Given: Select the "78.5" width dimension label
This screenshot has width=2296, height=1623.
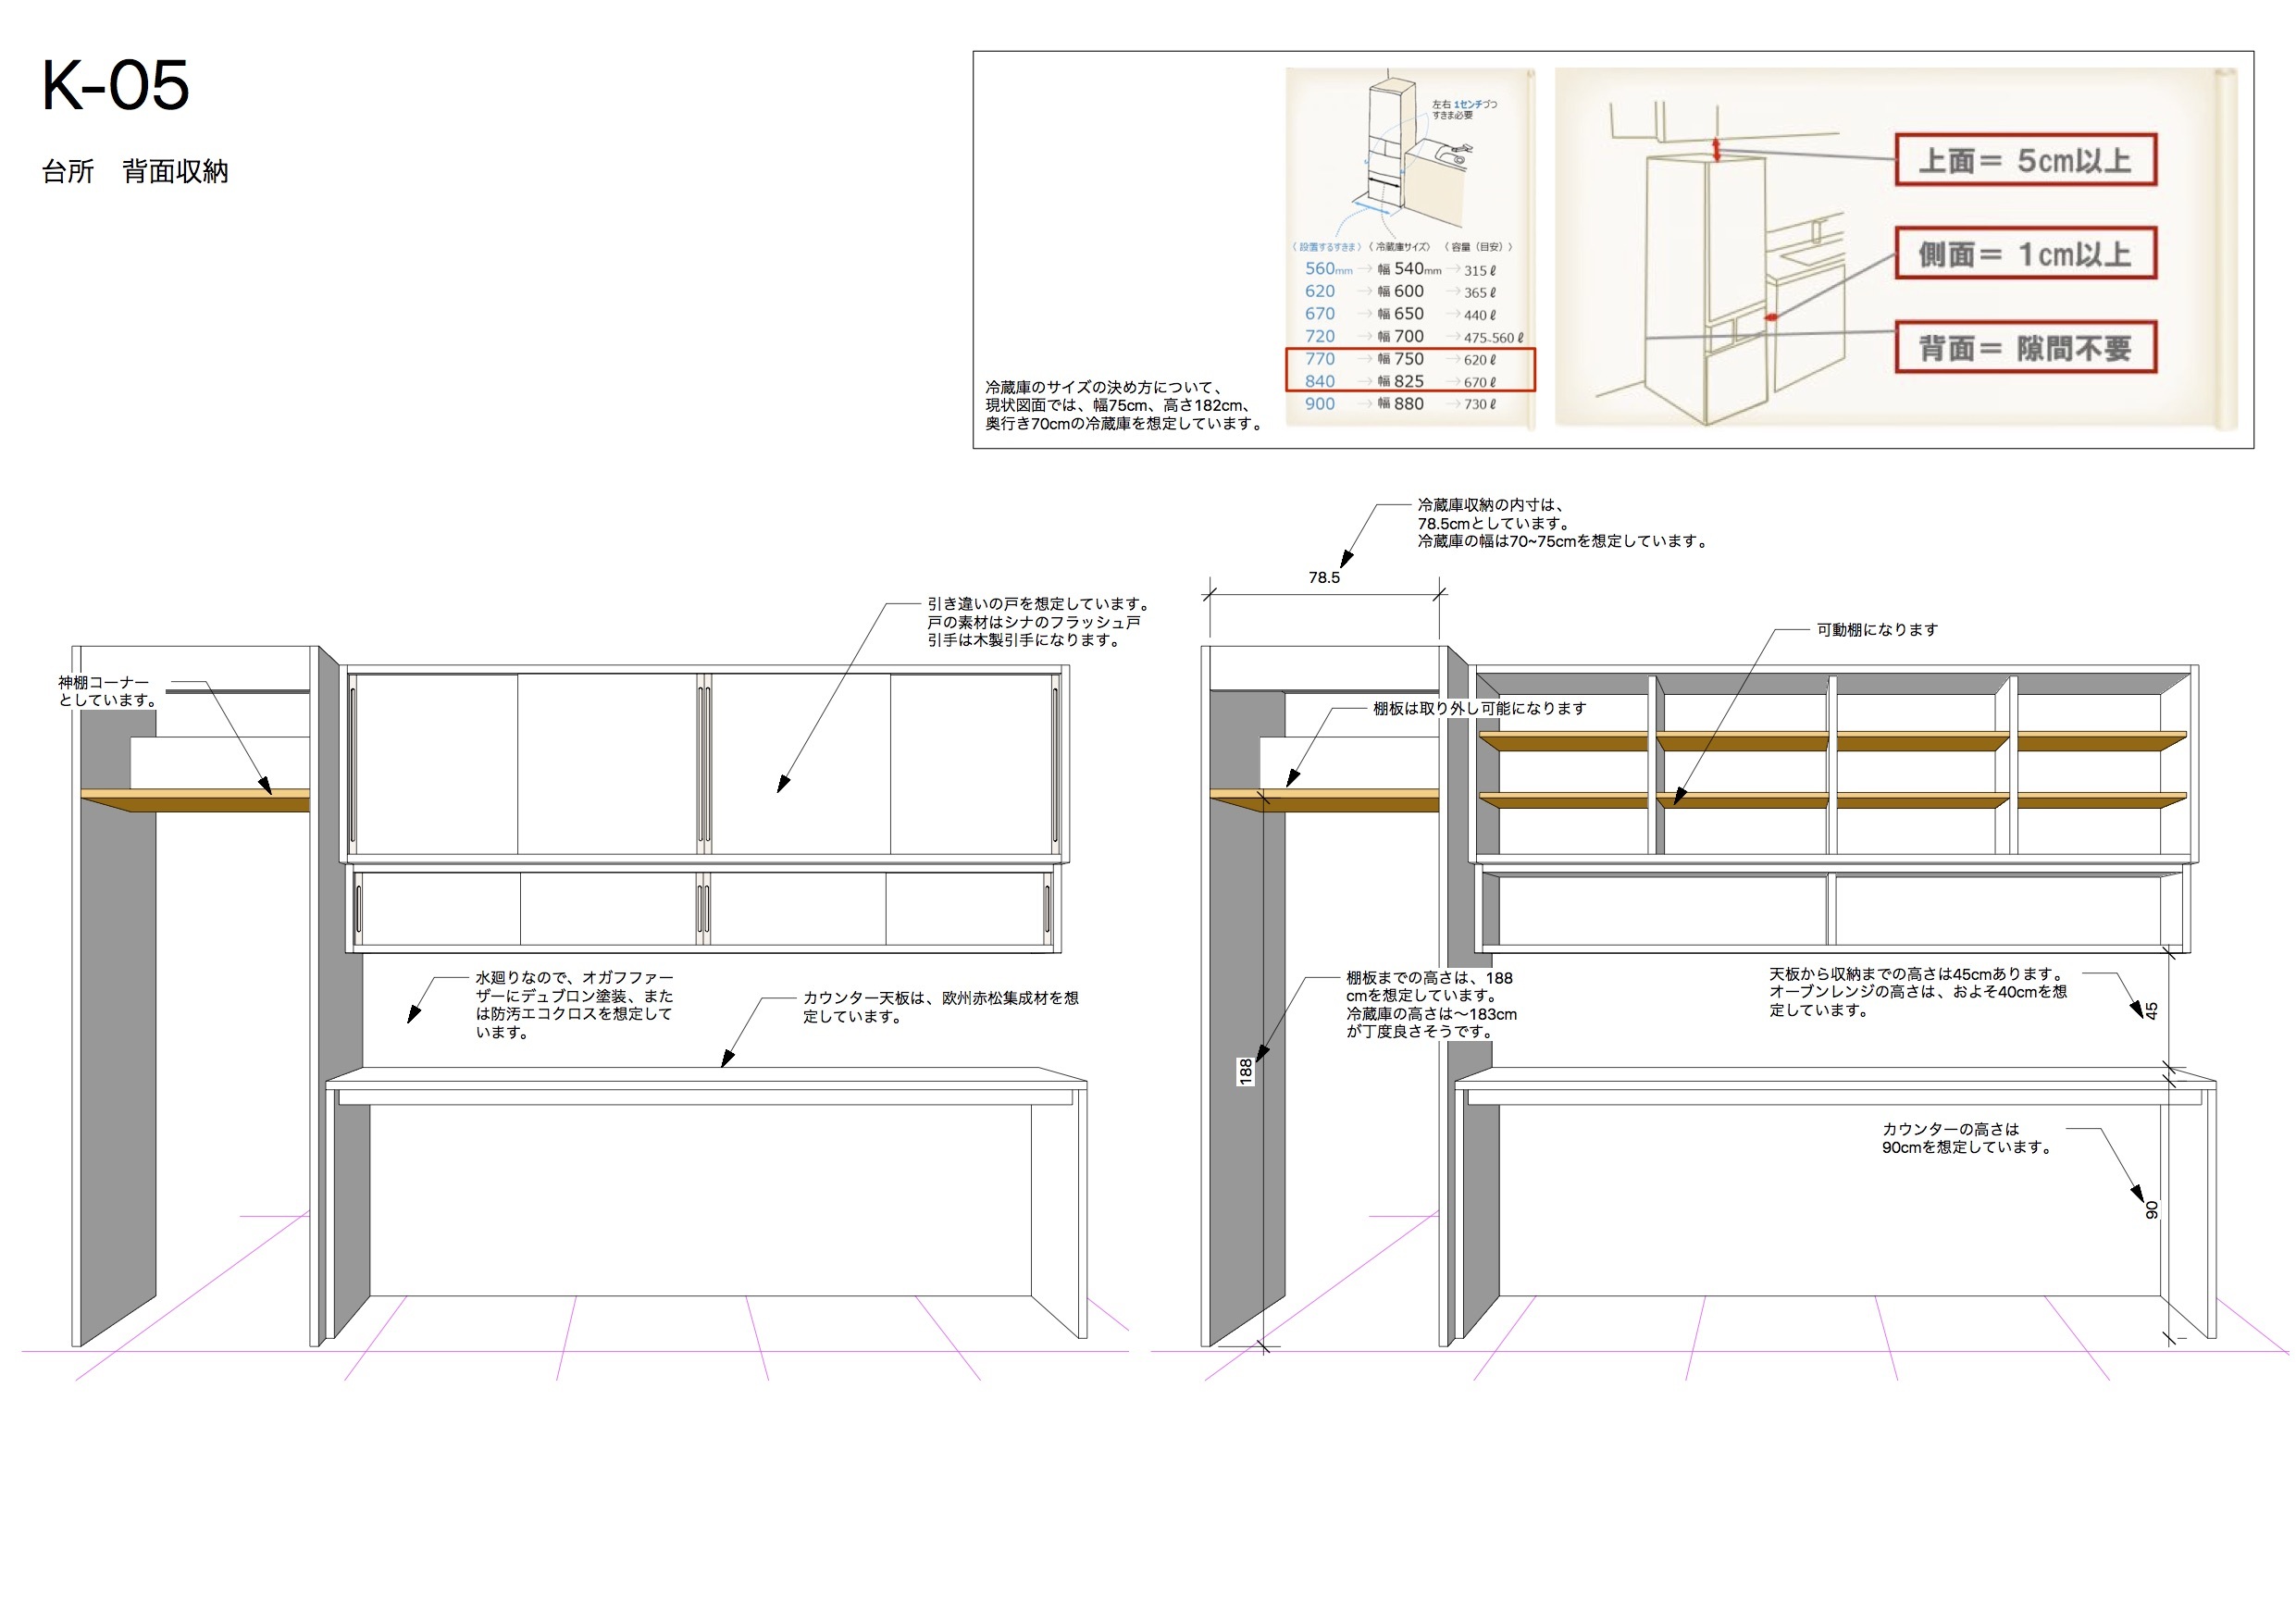Looking at the screenshot, I should click(1324, 578).
